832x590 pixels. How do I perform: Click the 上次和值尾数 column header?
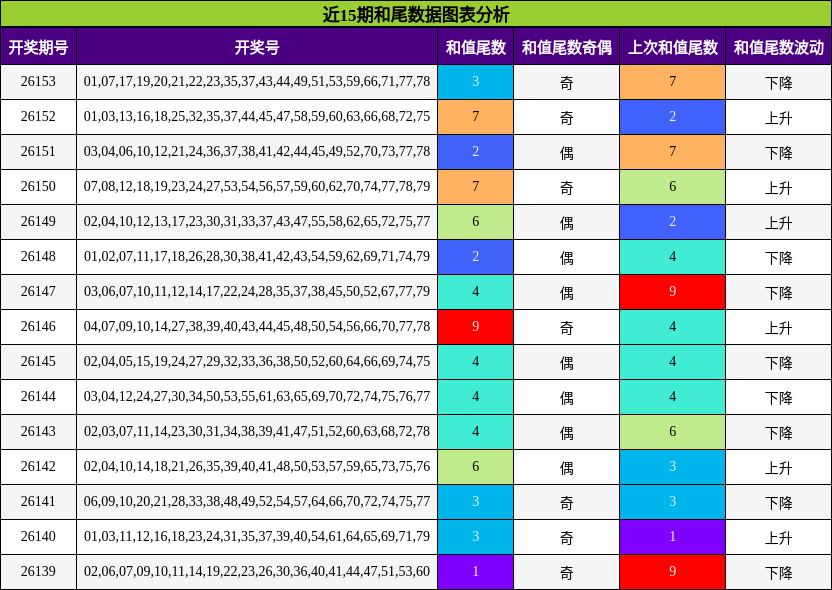[672, 47]
